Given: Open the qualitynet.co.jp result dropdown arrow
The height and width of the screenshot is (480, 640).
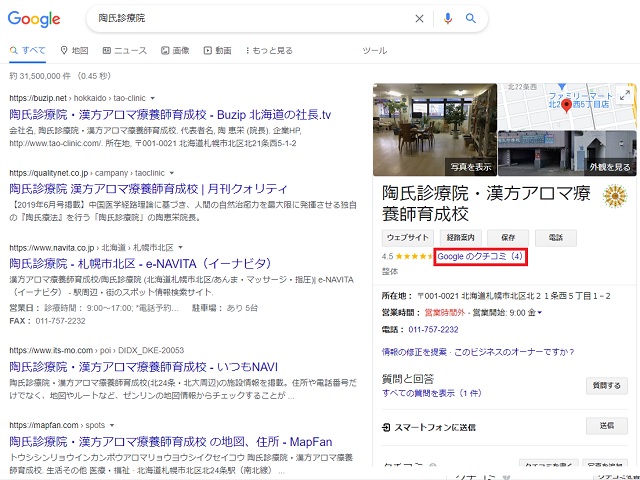Looking at the screenshot, I should tap(172, 173).
